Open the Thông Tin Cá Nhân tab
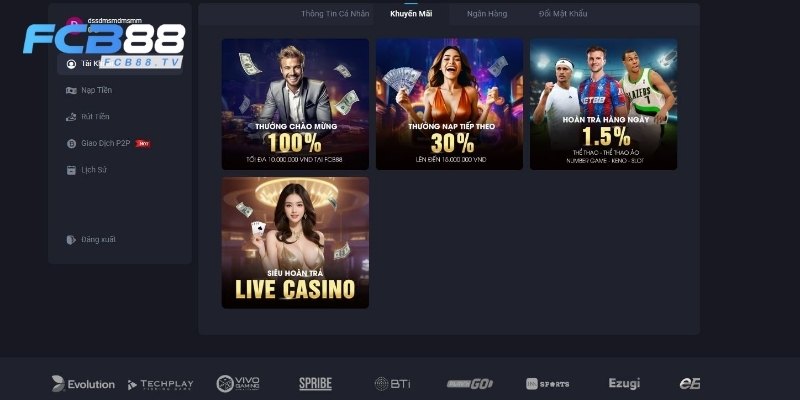This screenshot has height=400, width=800. click(335, 14)
